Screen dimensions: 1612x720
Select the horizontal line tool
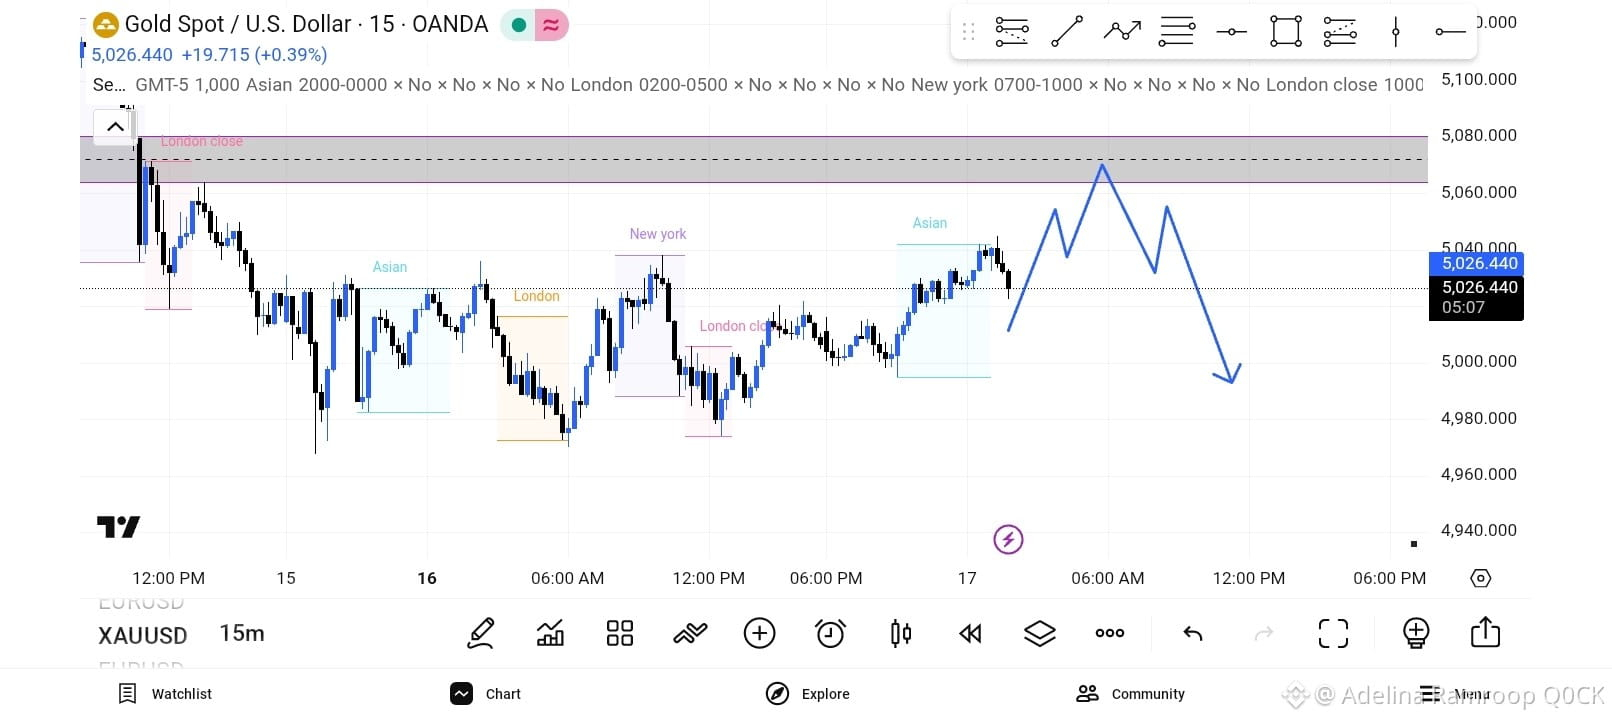[1231, 32]
